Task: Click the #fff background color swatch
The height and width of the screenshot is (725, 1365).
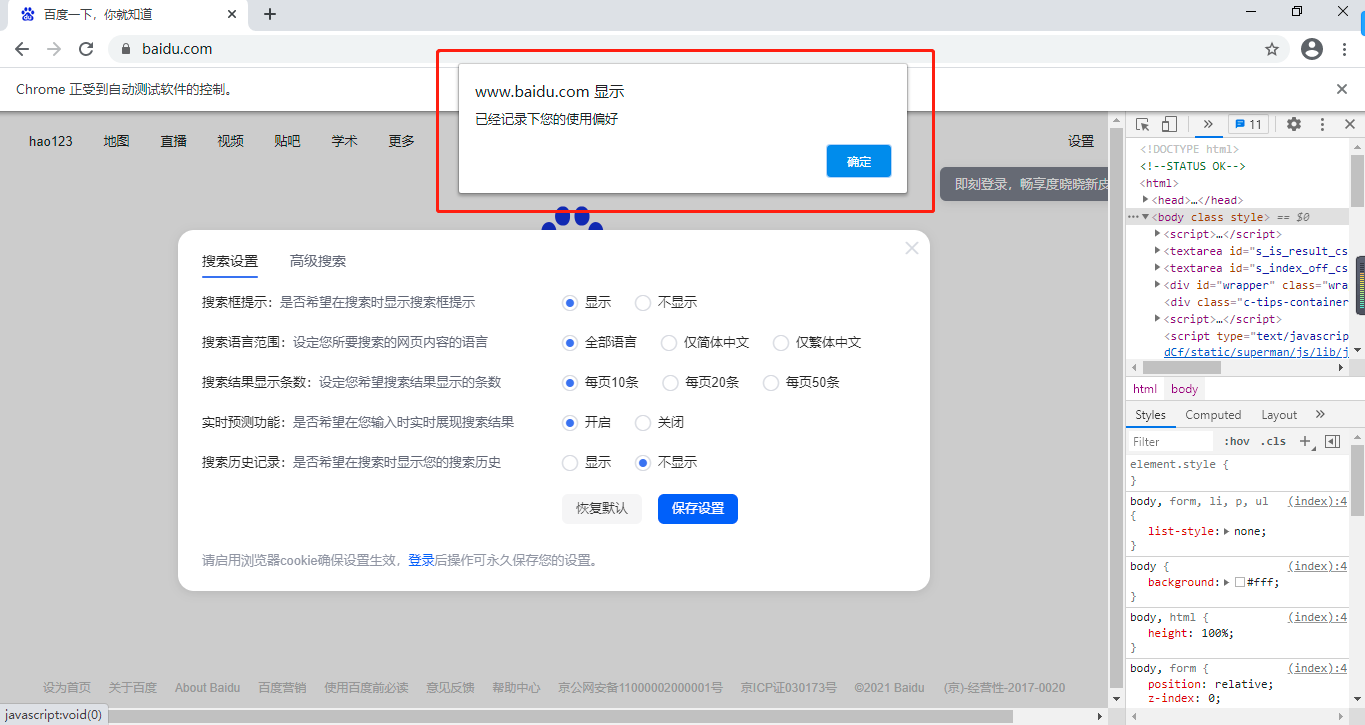Action: tap(1240, 582)
